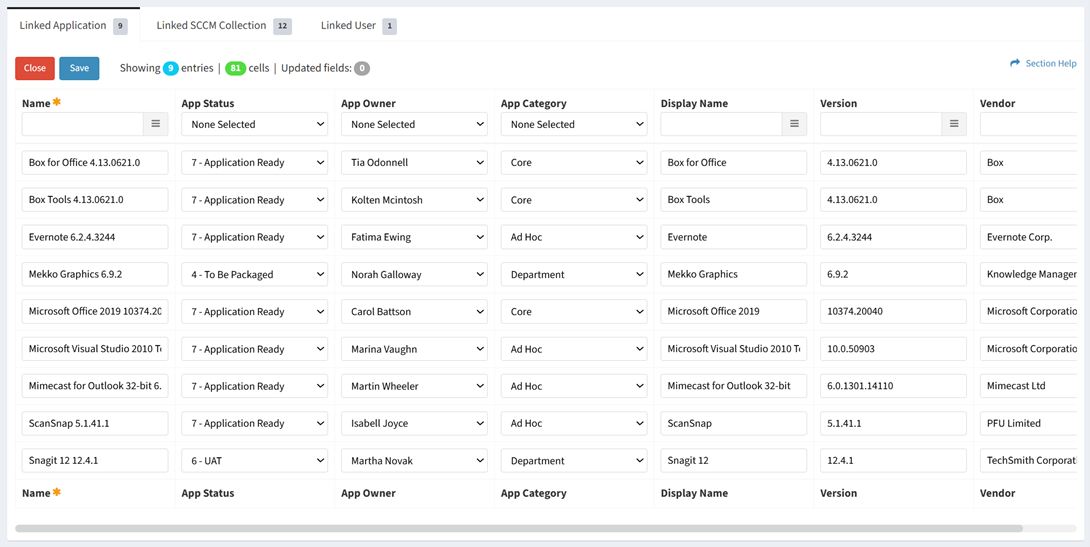
Task: Click the Linked User count badge
Action: tap(389, 26)
